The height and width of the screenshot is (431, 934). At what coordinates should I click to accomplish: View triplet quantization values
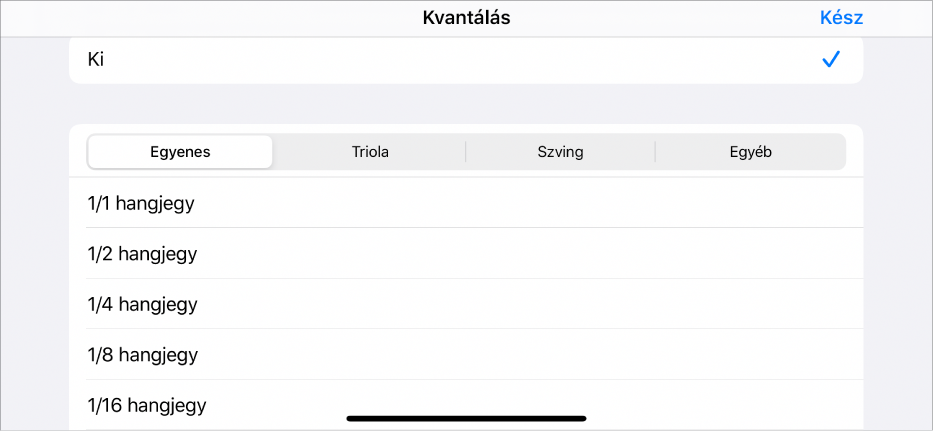pos(370,152)
